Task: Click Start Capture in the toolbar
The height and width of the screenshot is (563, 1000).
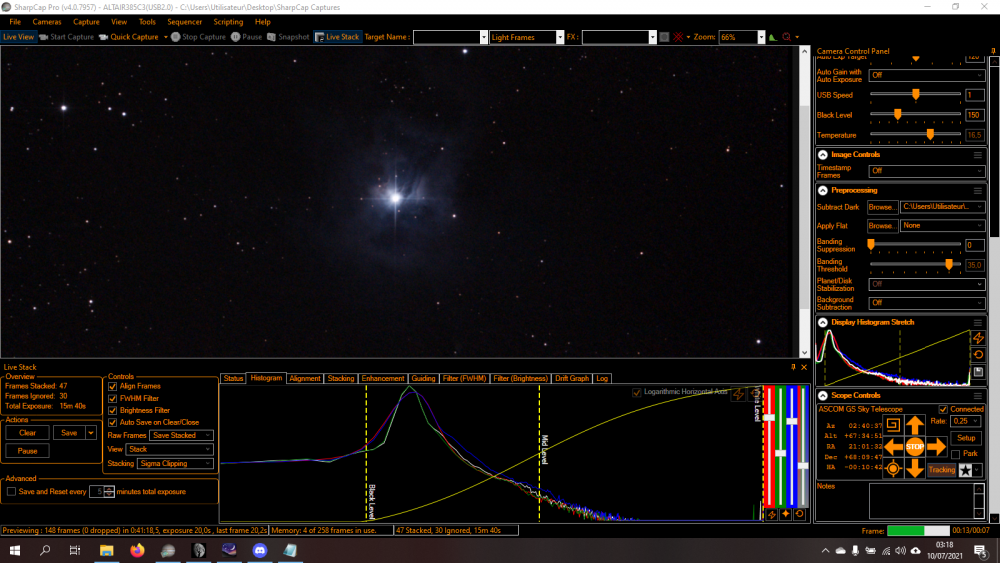Action: click(x=66, y=37)
